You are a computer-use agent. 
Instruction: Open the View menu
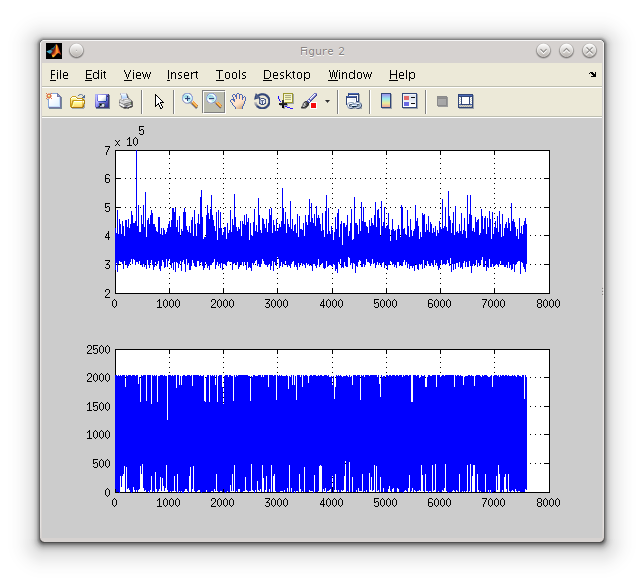[x=137, y=75]
